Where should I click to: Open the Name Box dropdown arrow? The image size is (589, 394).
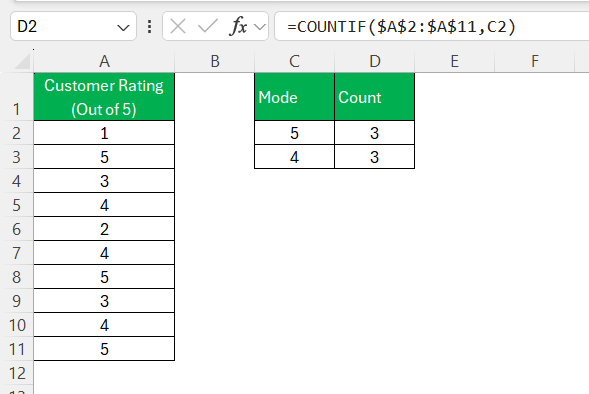coord(123,27)
